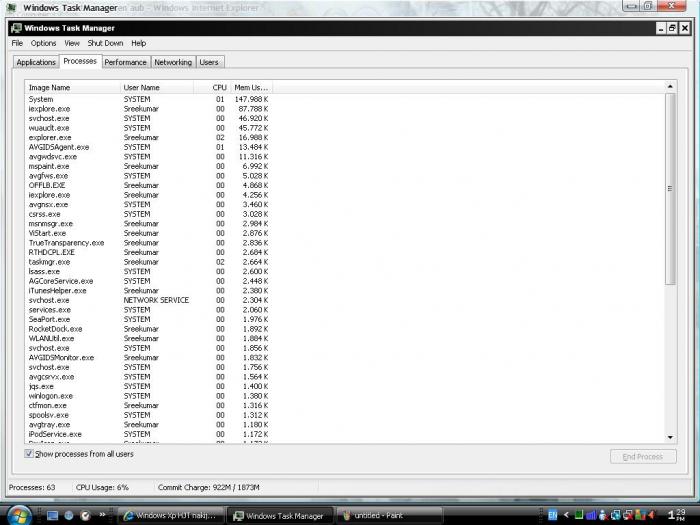The image size is (700, 525).
Task: Select the avgwdsvc.exe process
Action: click(x=149, y=157)
